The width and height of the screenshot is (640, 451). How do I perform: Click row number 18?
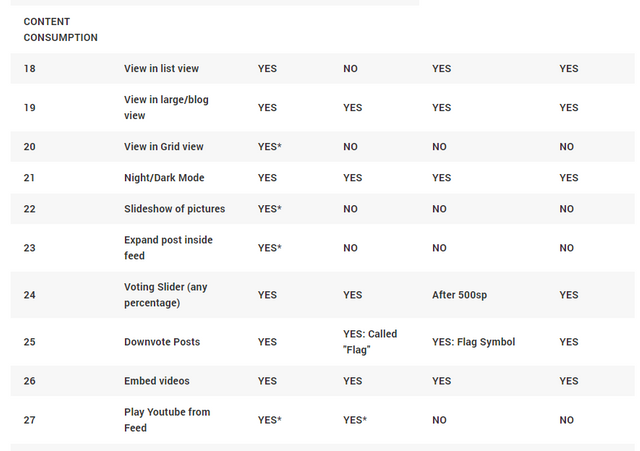(30, 68)
